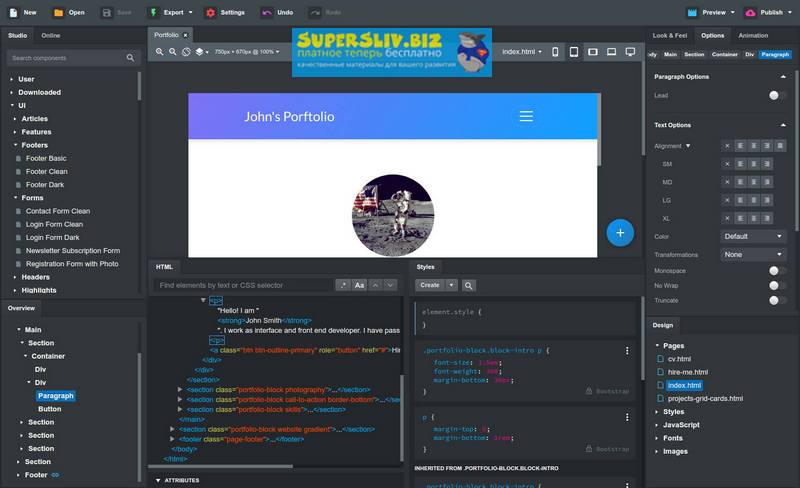This screenshot has width=800, height=488.
Task: Click the Main breadcrumb button
Action: 670,55
